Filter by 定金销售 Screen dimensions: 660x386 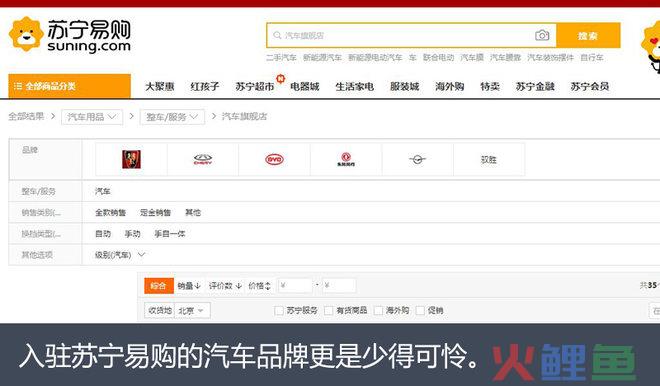[x=155, y=213]
